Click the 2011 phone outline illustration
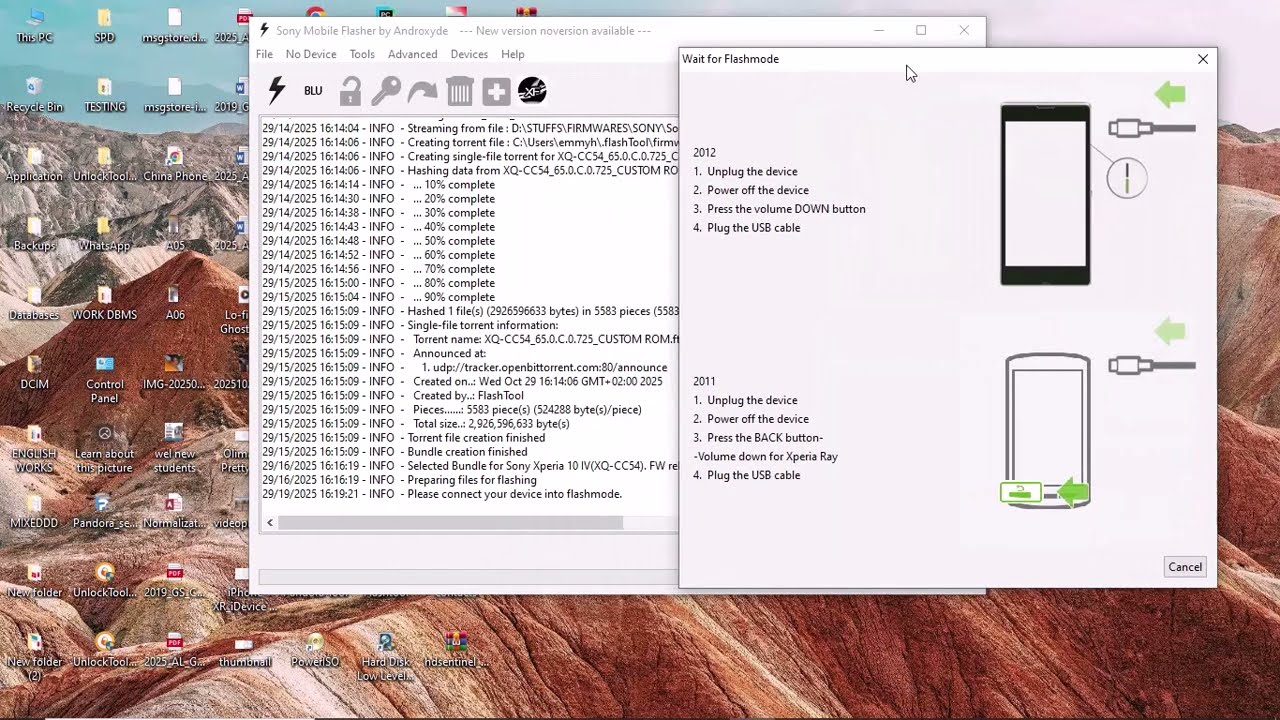This screenshot has width=1280, height=720. click(x=1047, y=430)
